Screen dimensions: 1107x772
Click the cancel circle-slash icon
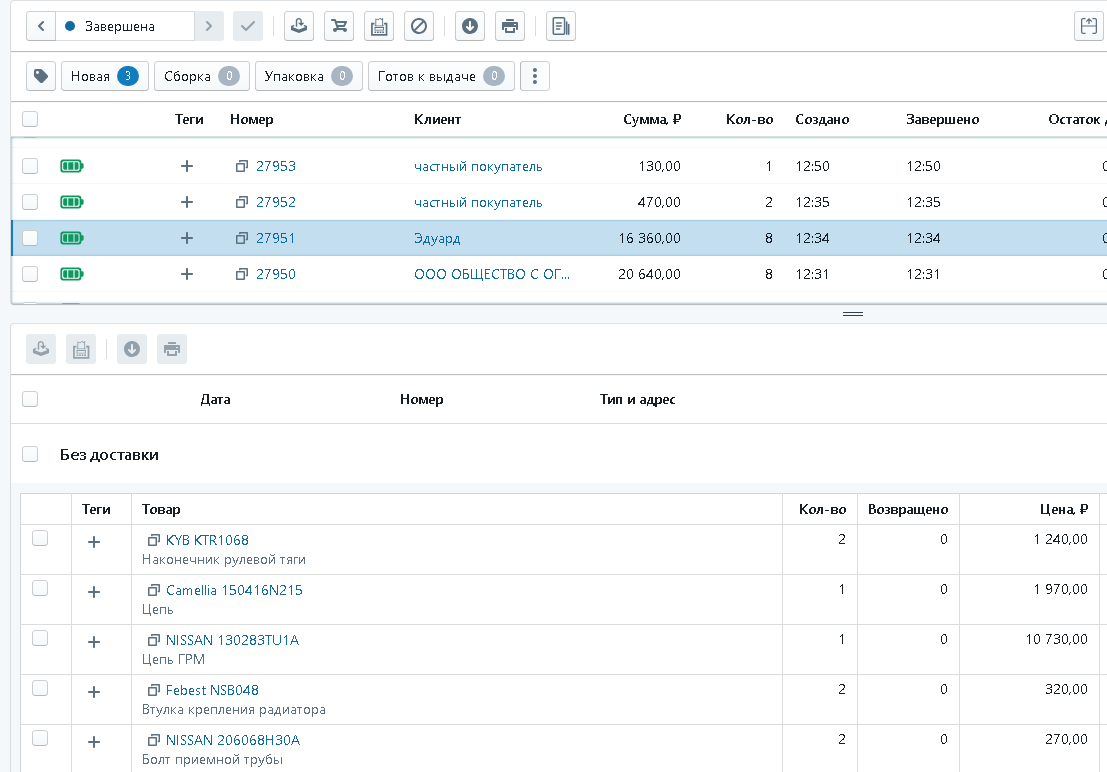[419, 27]
